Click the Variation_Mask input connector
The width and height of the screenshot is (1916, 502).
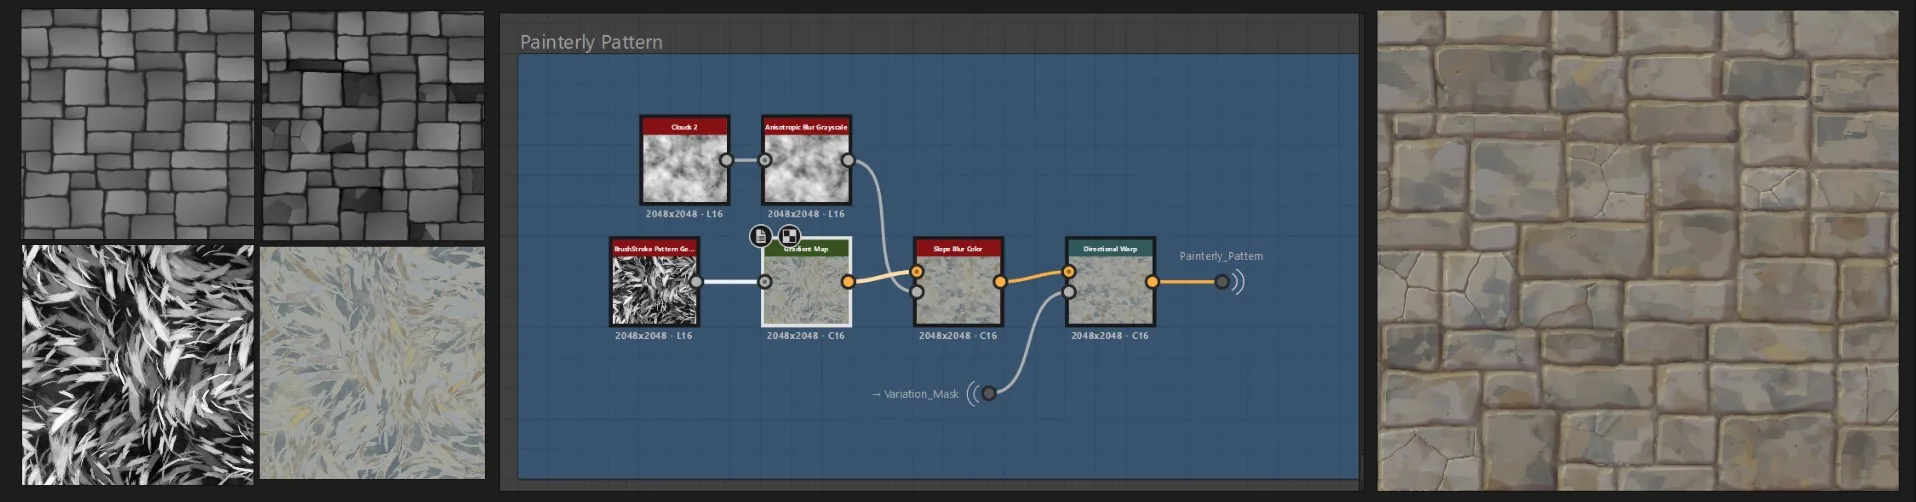(x=988, y=393)
